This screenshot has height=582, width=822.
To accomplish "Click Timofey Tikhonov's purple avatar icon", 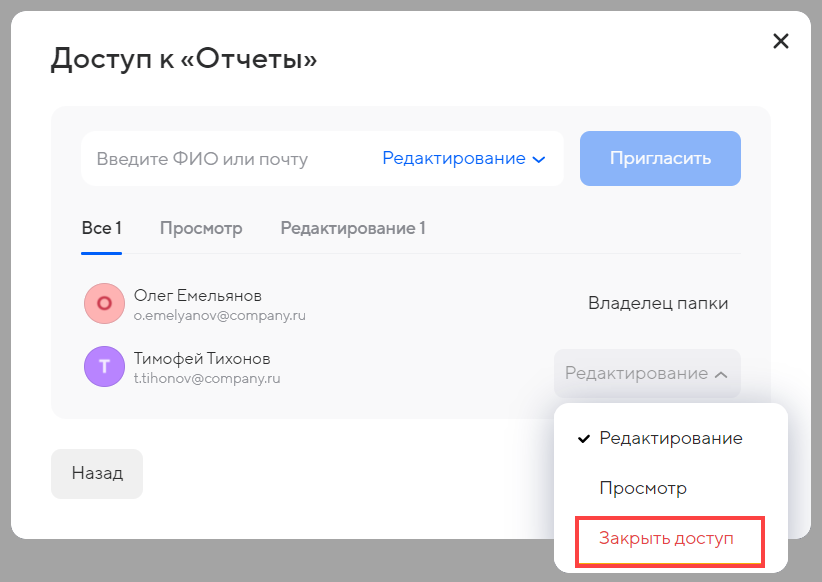I will point(103,367).
